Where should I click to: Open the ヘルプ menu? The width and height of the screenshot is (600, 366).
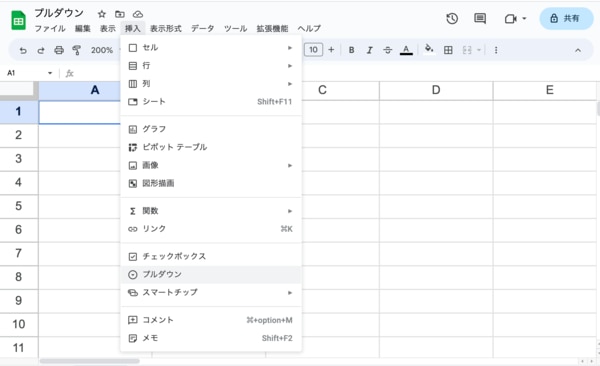pyautogui.click(x=309, y=28)
